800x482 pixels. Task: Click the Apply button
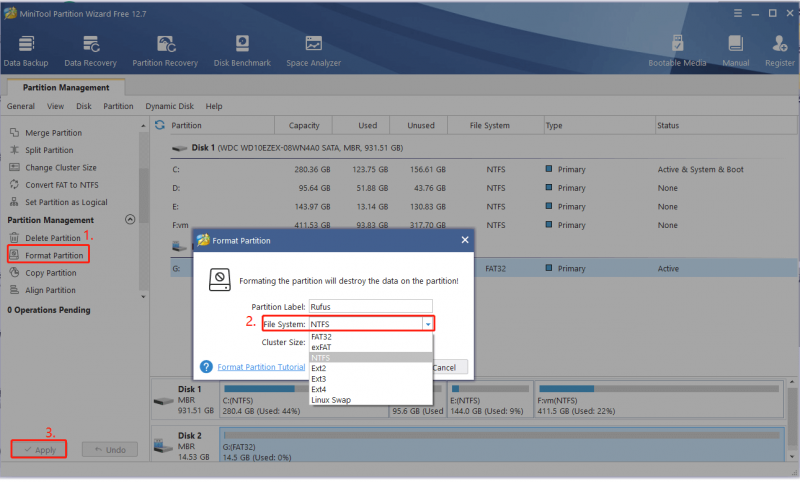39,450
